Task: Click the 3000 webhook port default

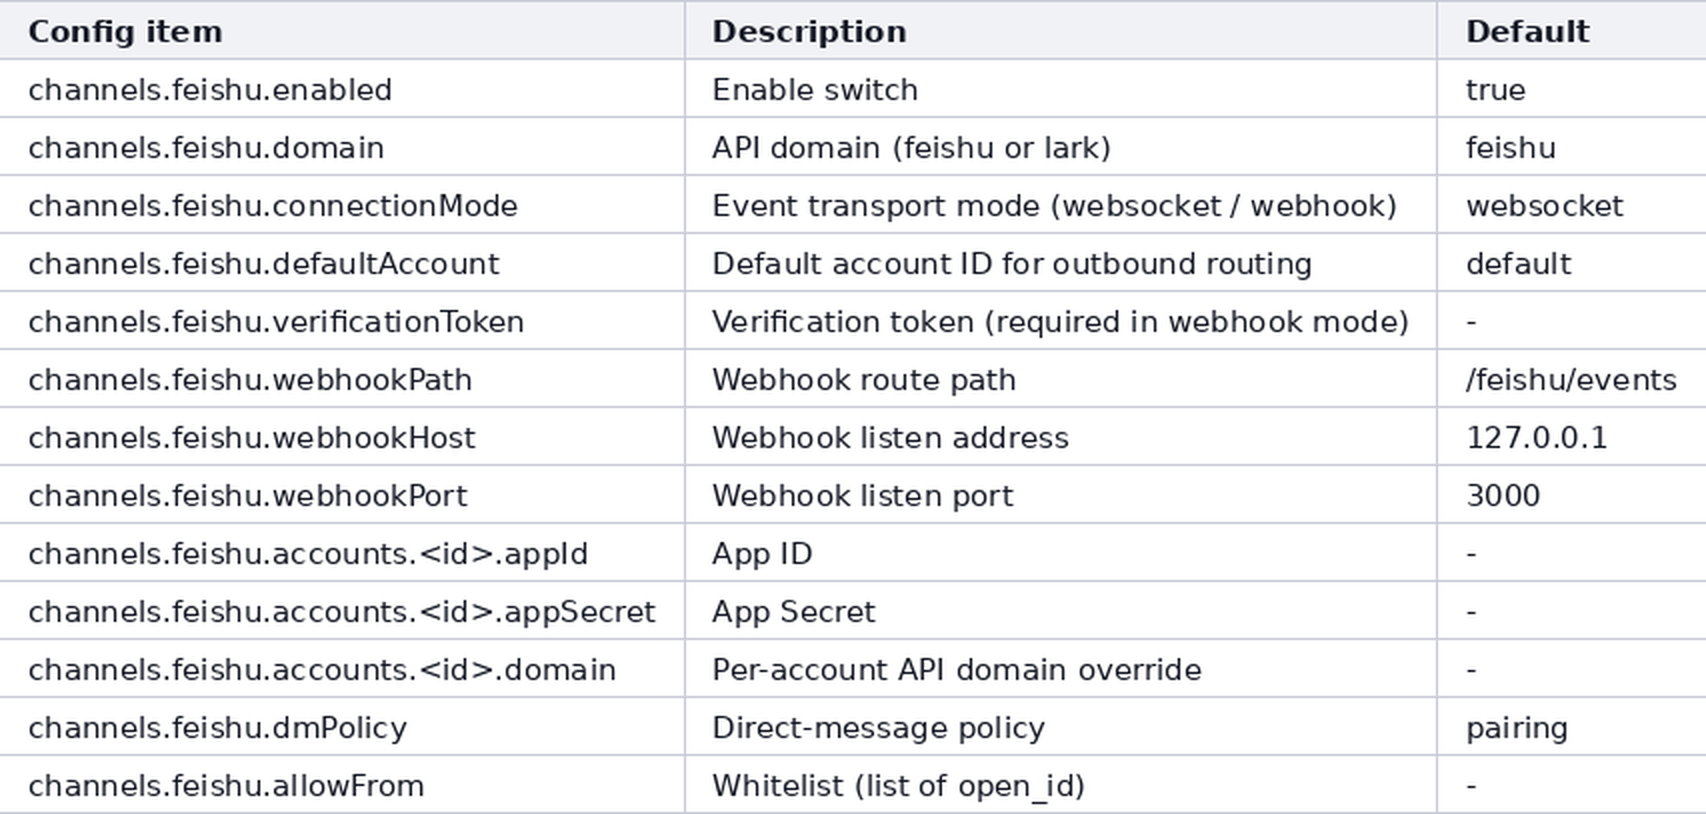Action: (1503, 496)
